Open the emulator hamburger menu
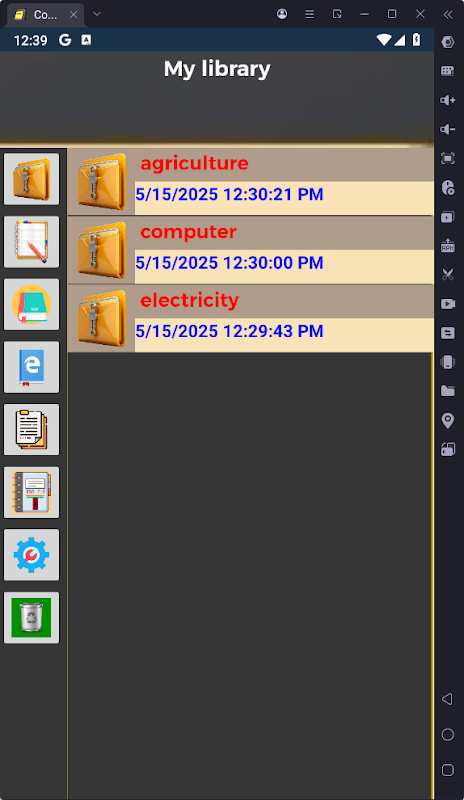The height and width of the screenshot is (800, 464). click(309, 14)
